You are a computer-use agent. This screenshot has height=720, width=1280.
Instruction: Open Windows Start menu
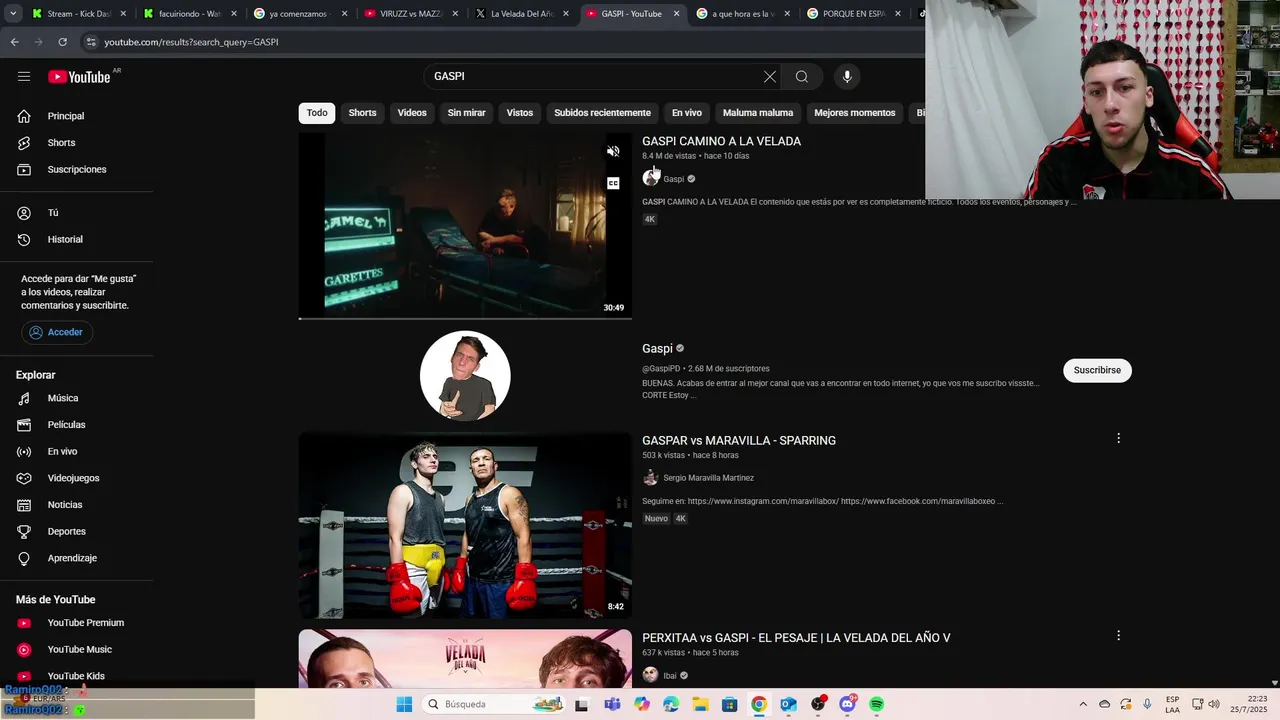[404, 704]
